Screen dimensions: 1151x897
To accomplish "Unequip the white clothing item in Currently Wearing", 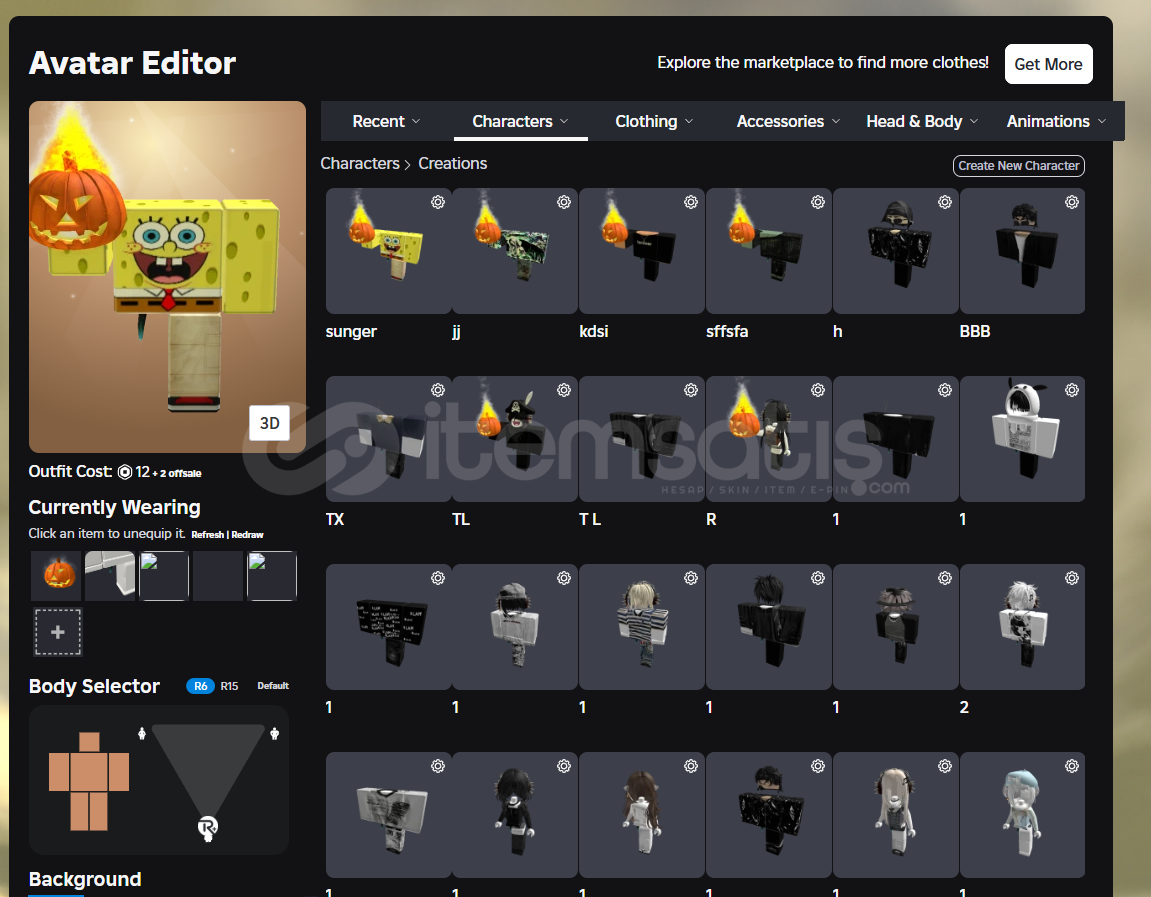I will click(x=110, y=576).
